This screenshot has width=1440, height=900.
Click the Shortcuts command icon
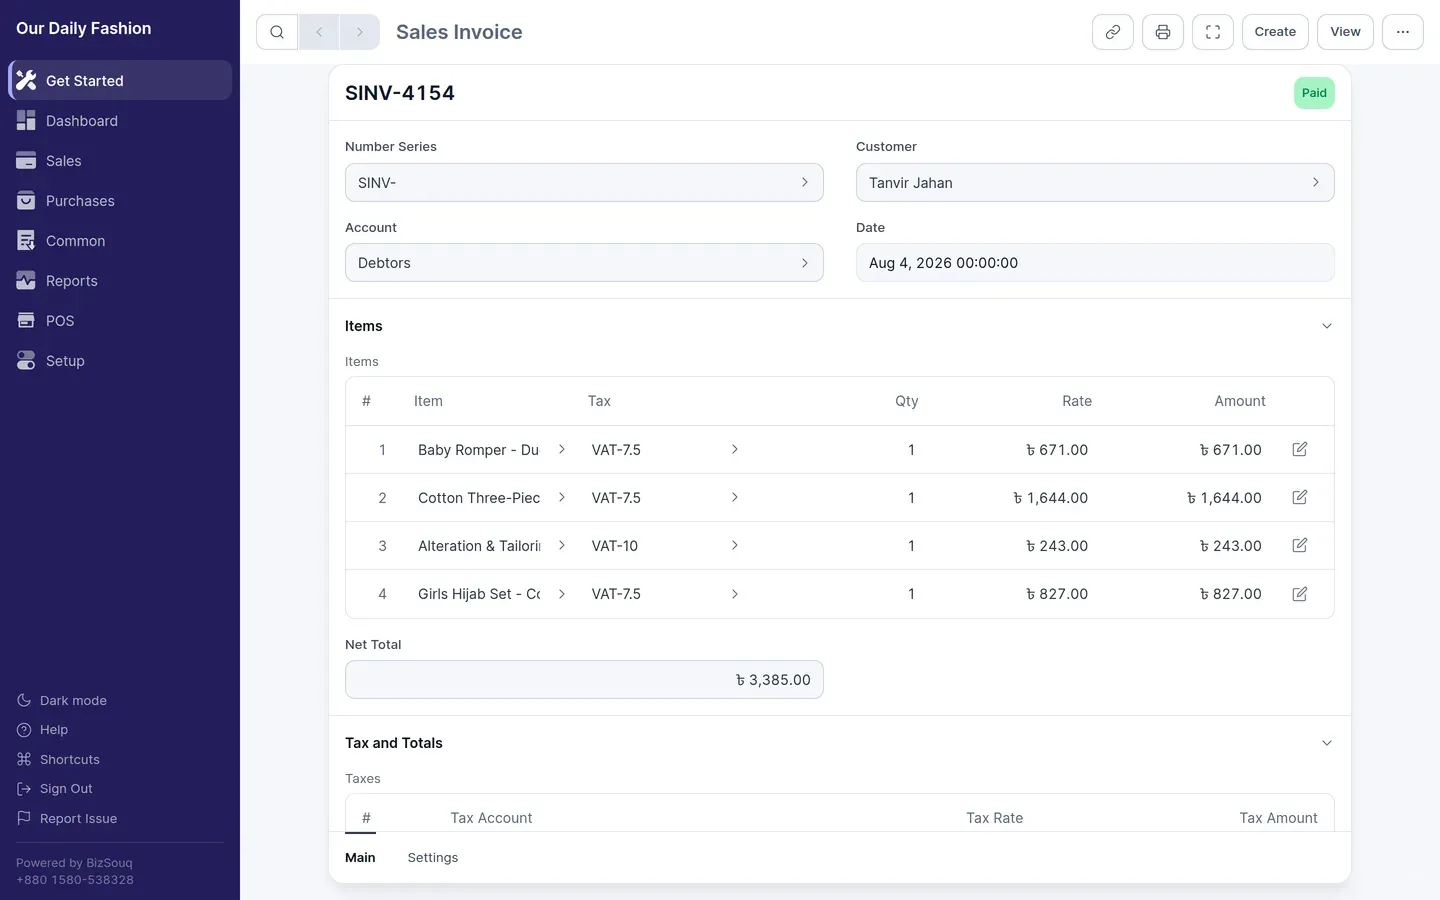coord(24,759)
